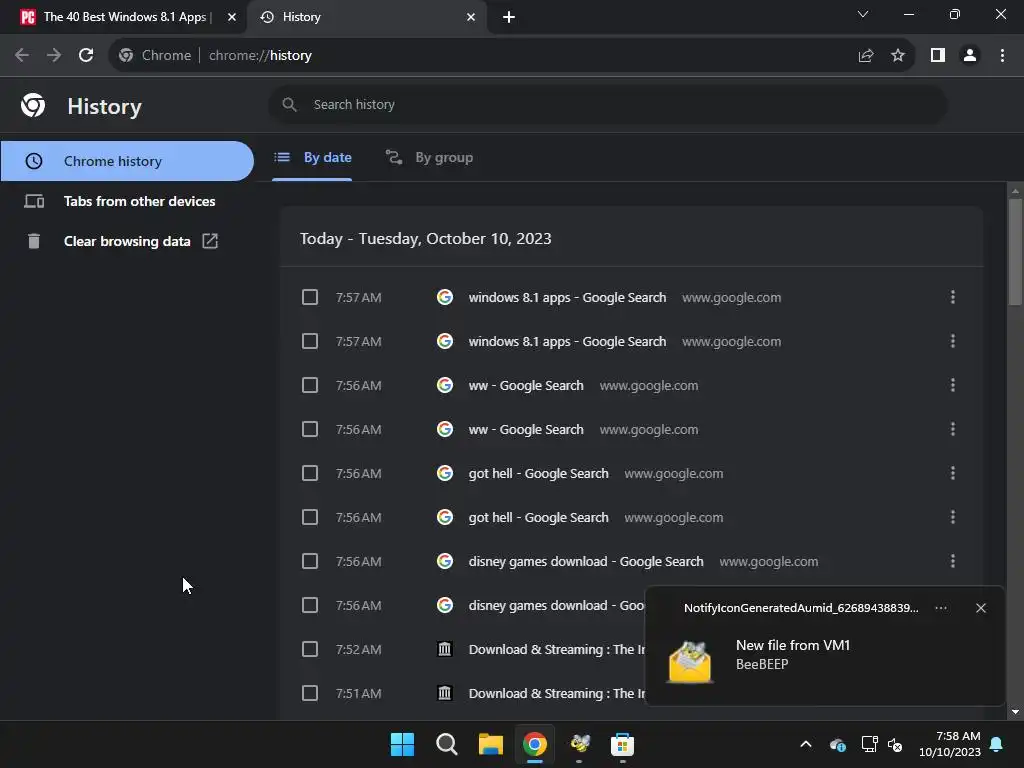Viewport: 1024px width, 768px height.
Task: Select the By group tab
Action: coord(429,157)
